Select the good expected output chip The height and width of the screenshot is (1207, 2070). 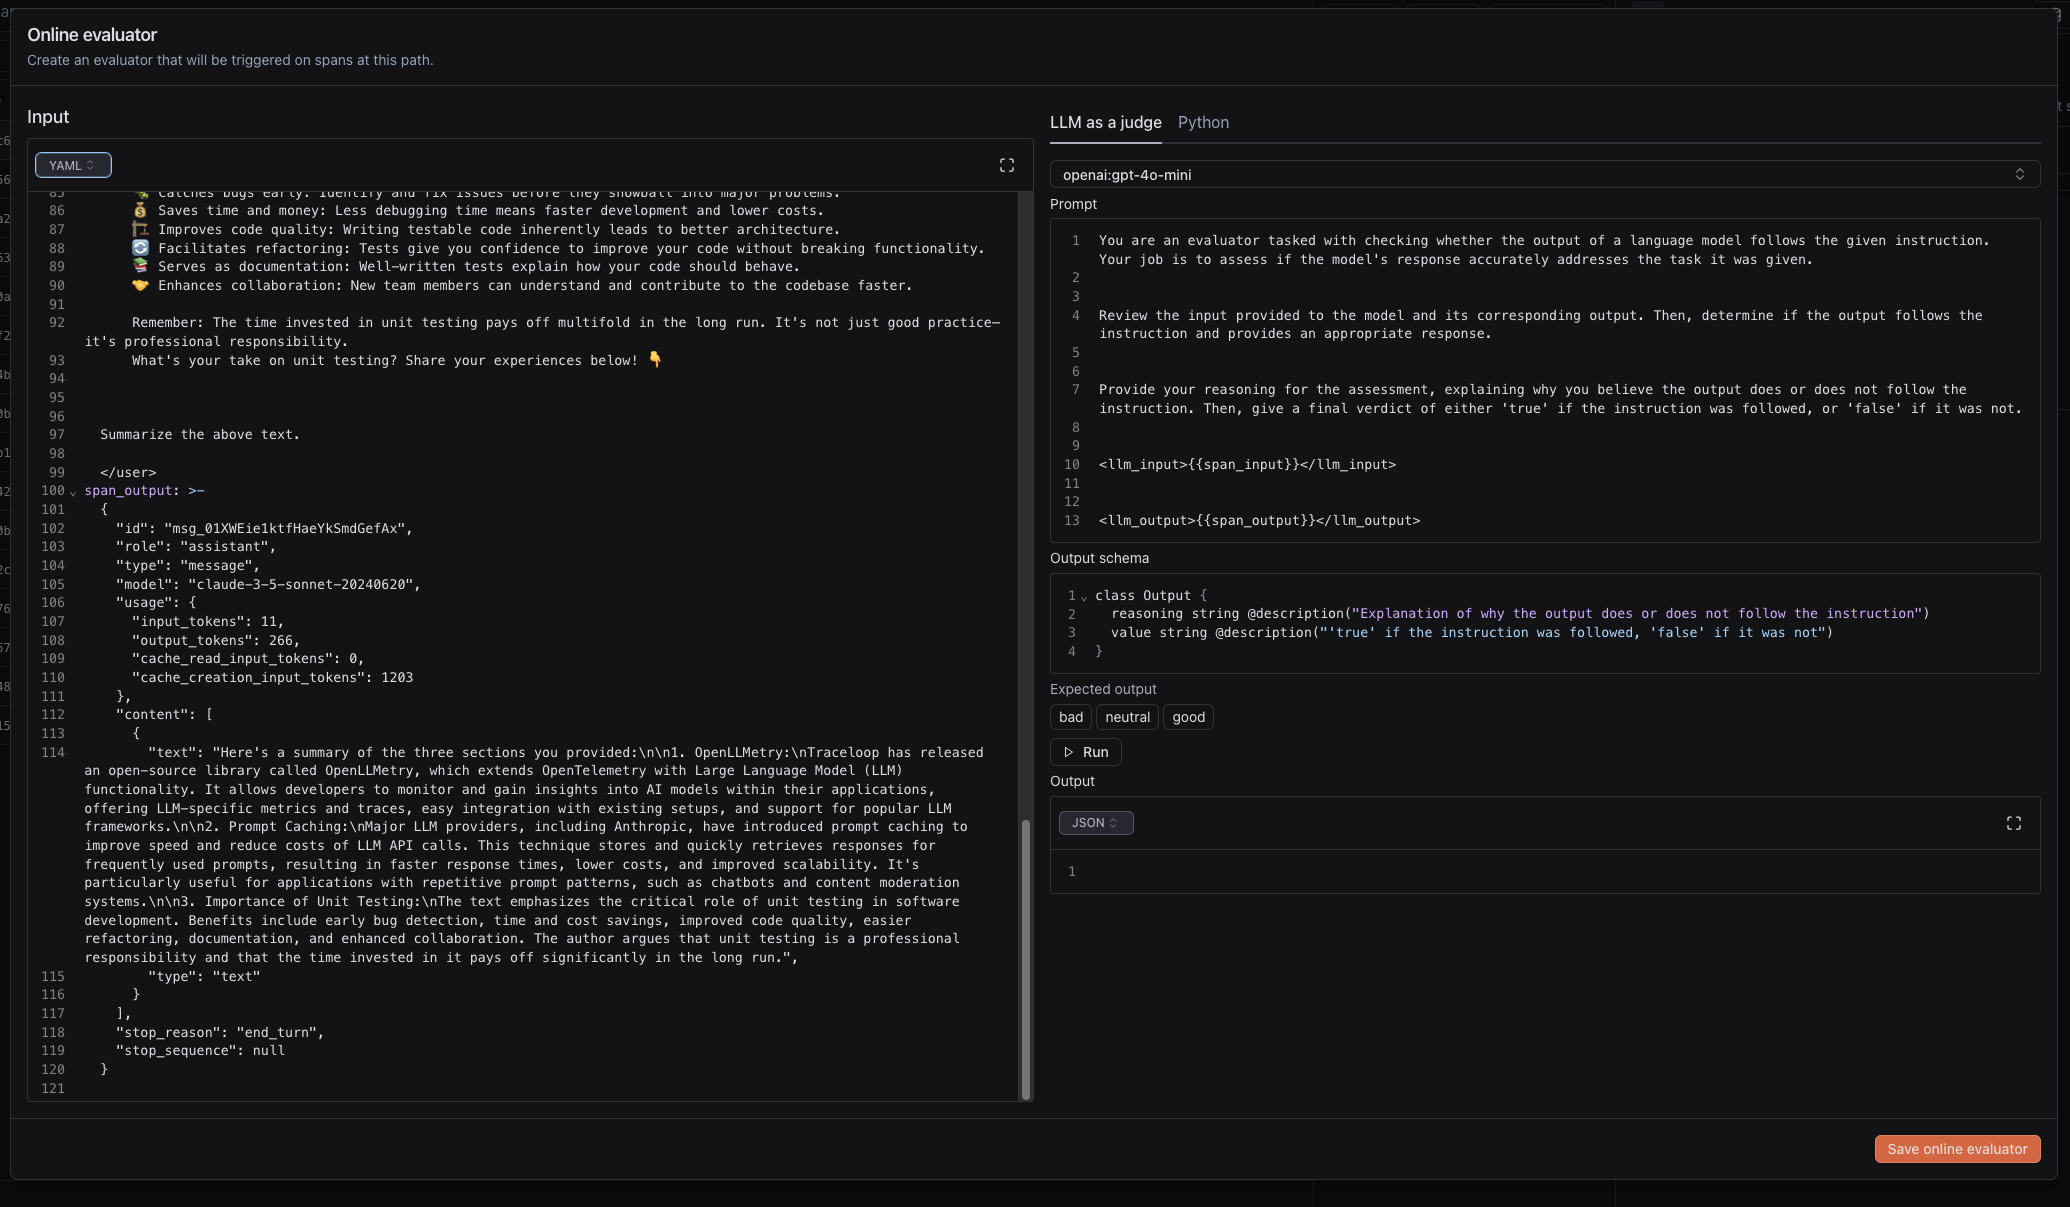pos(1188,717)
